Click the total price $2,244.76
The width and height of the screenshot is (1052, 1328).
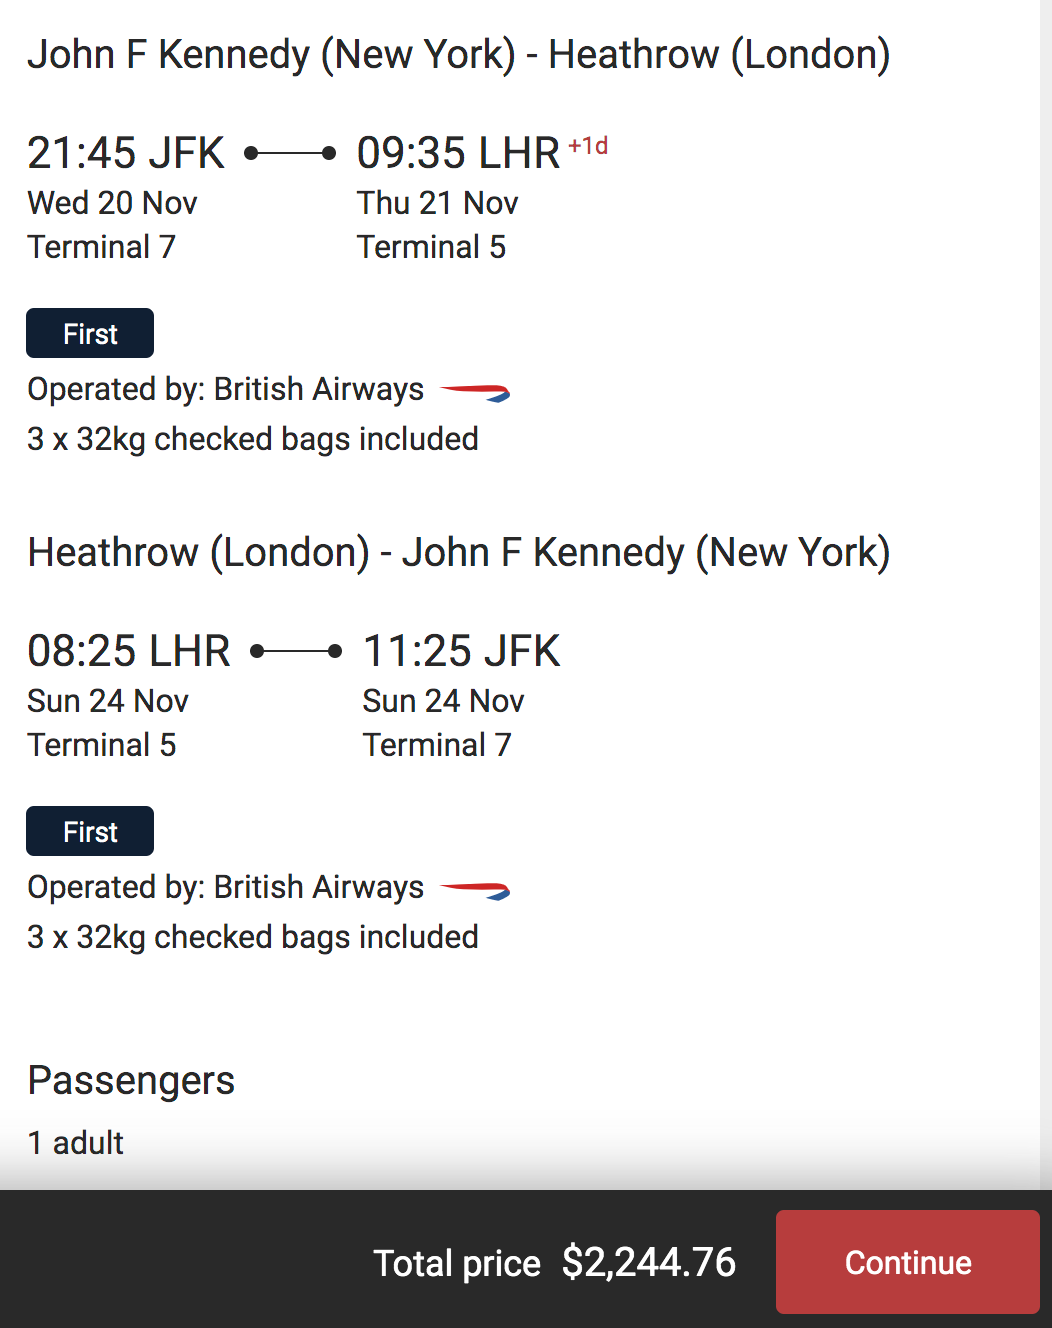click(649, 1262)
